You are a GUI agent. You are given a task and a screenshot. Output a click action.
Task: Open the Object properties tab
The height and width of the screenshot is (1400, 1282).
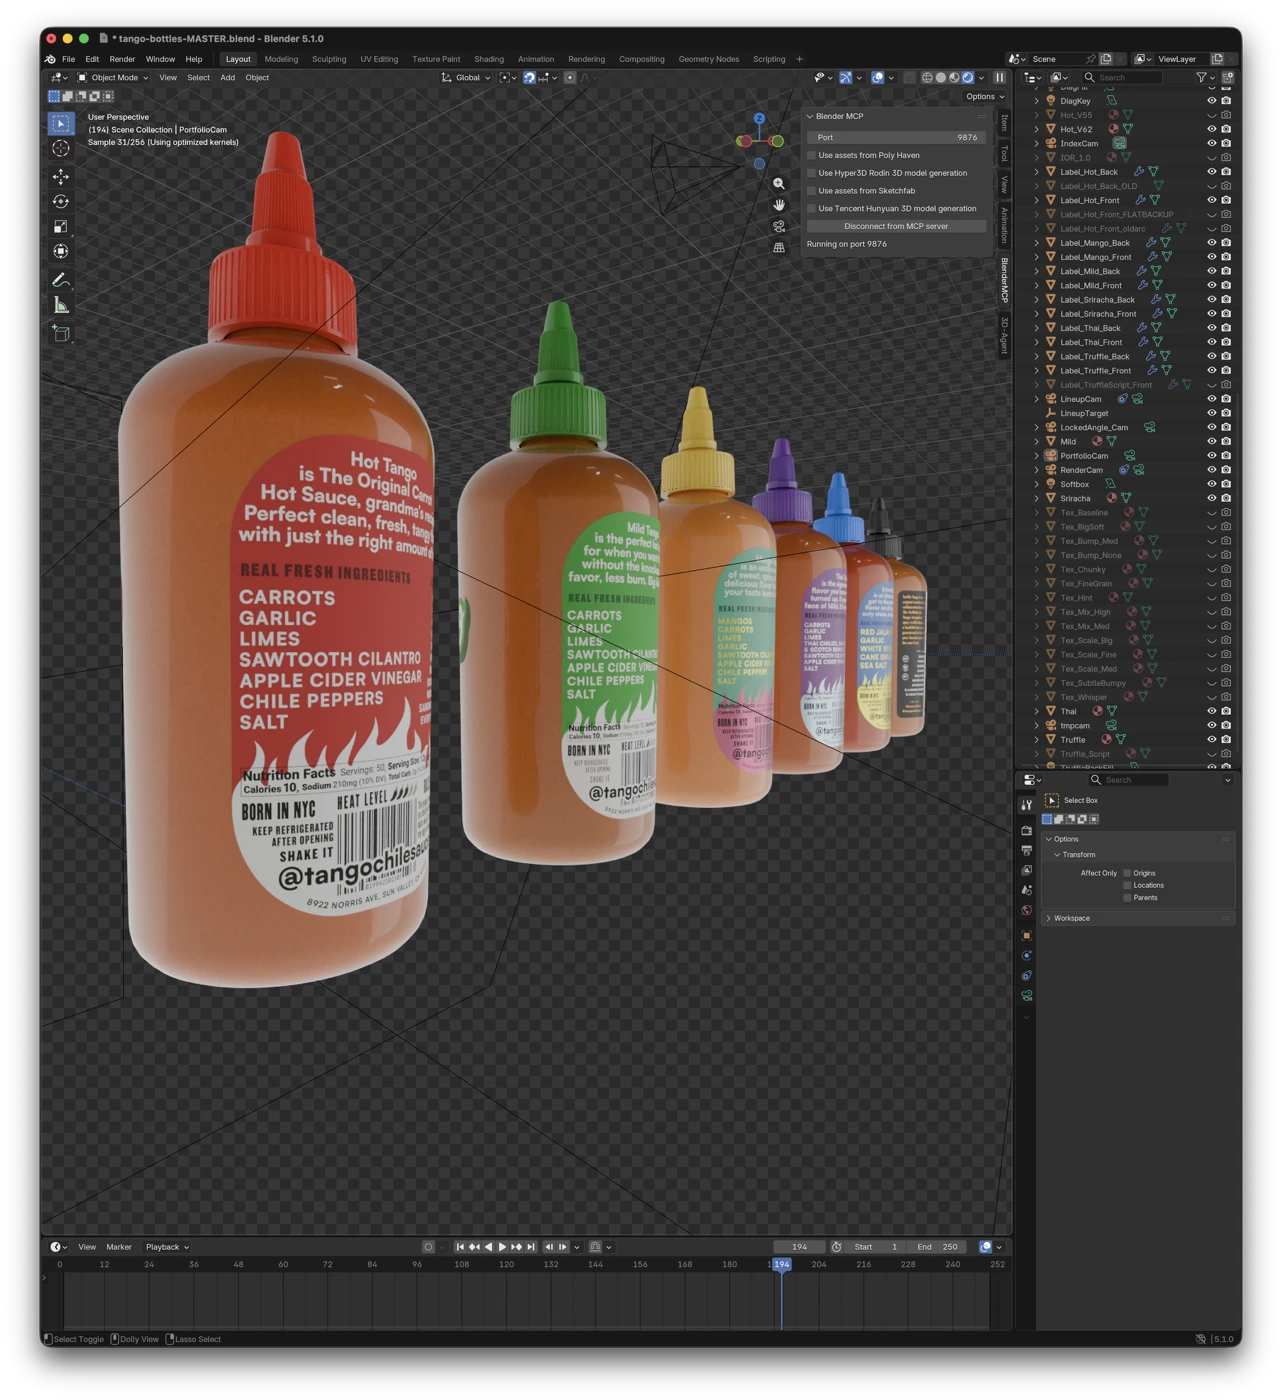[1027, 936]
